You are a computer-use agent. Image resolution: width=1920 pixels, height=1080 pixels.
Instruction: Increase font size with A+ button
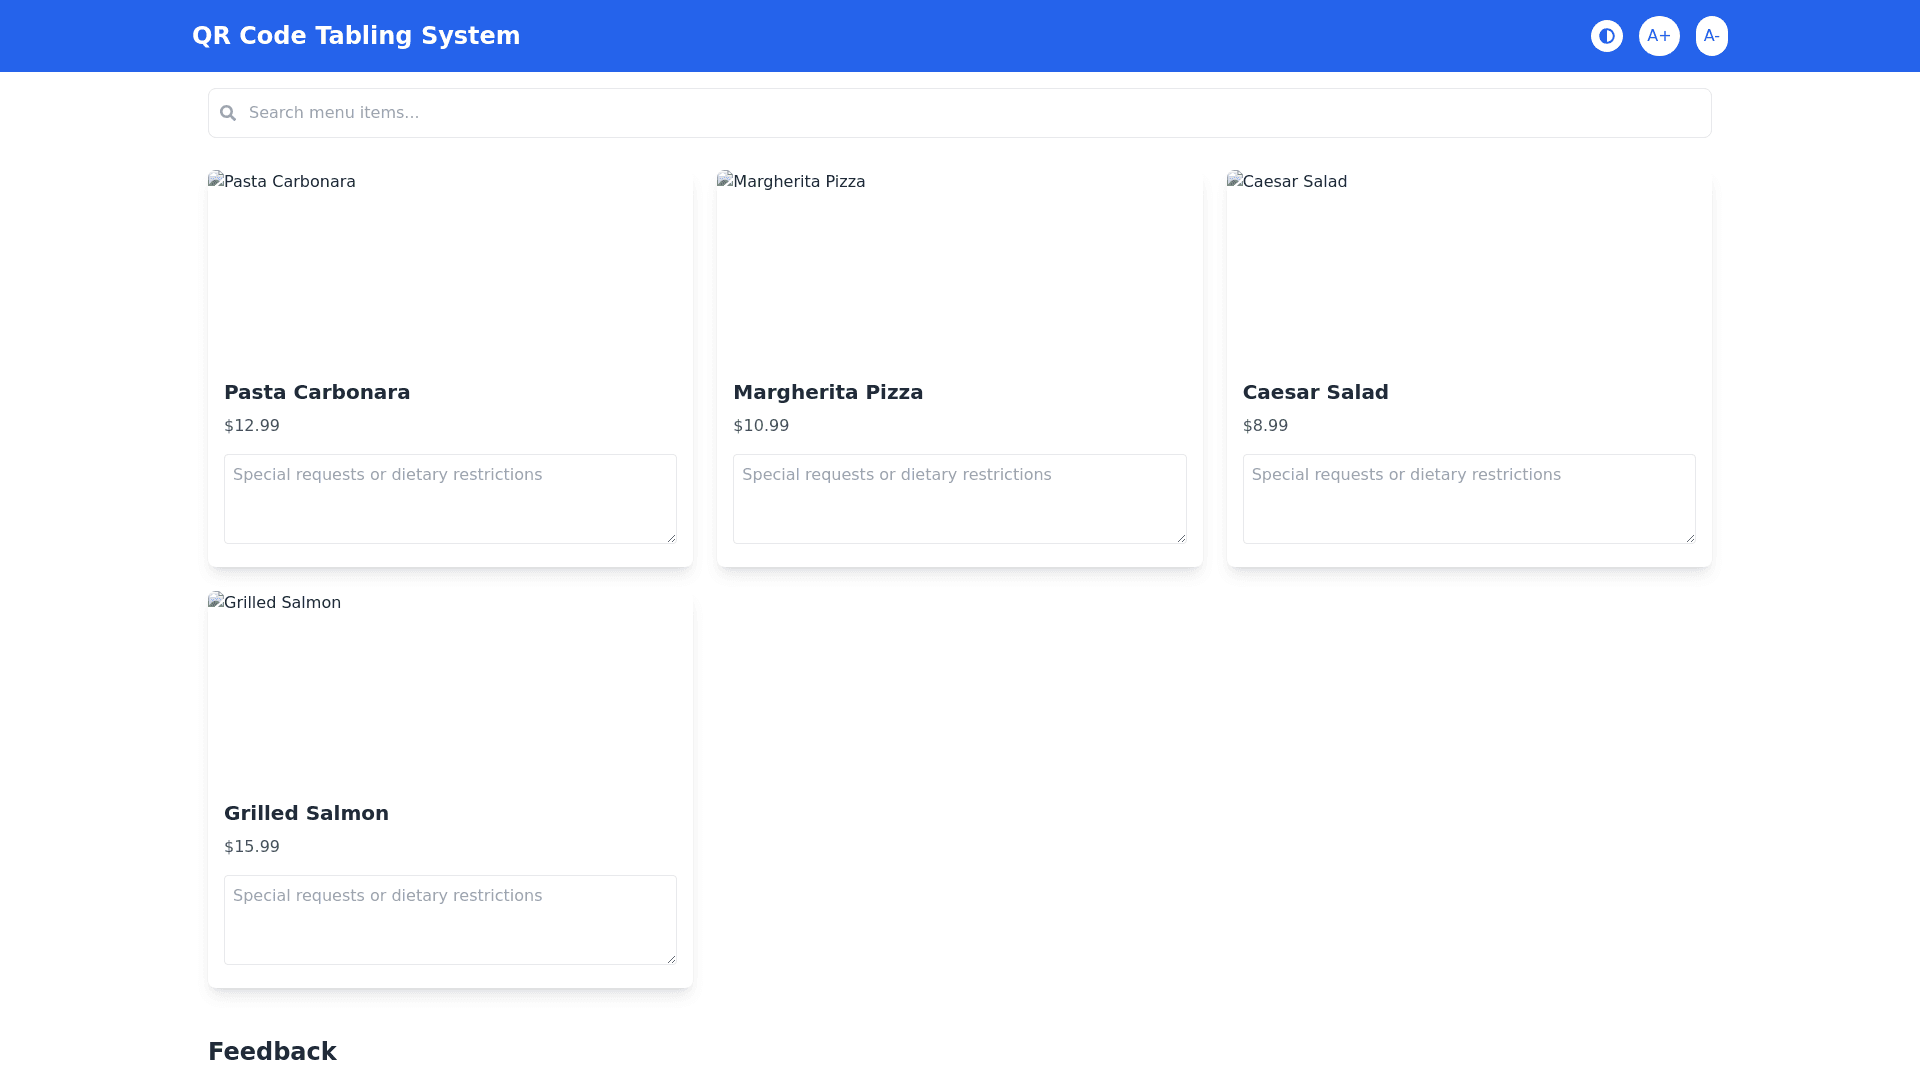[1659, 36]
